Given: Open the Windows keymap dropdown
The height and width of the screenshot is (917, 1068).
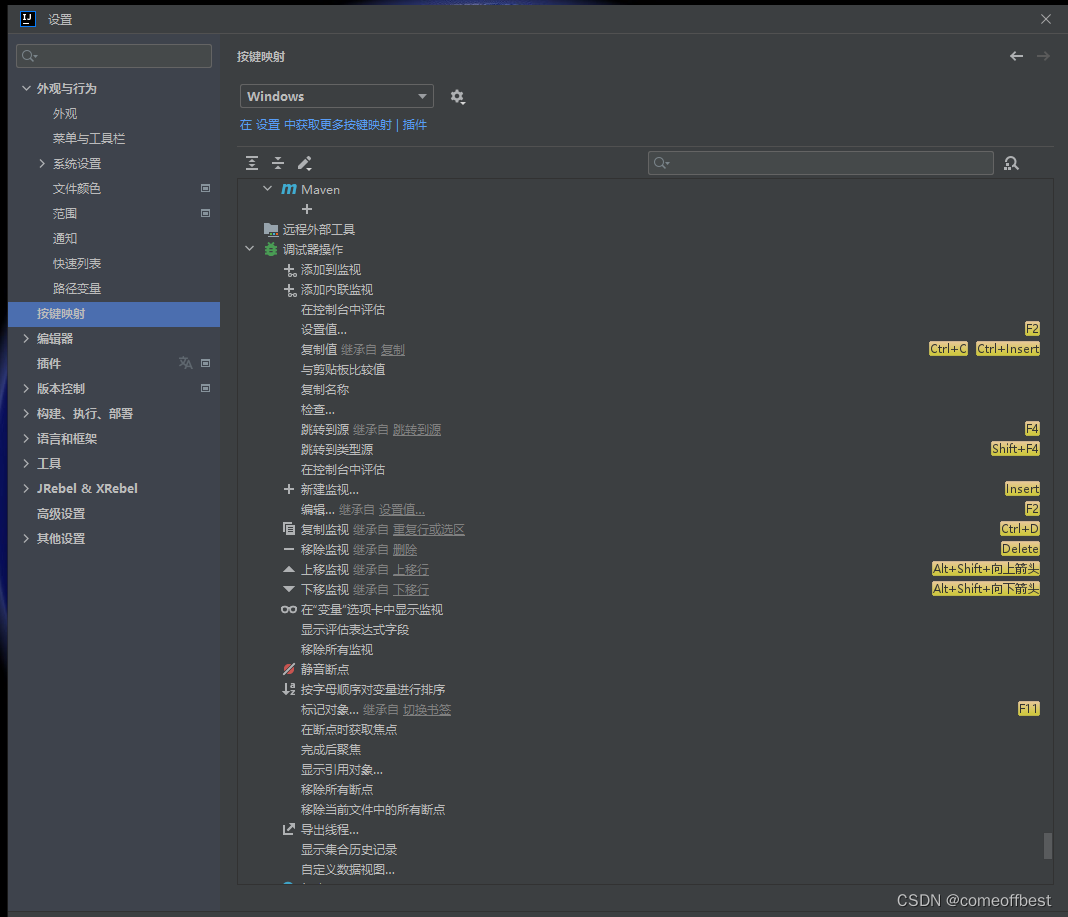Looking at the screenshot, I should point(336,96).
